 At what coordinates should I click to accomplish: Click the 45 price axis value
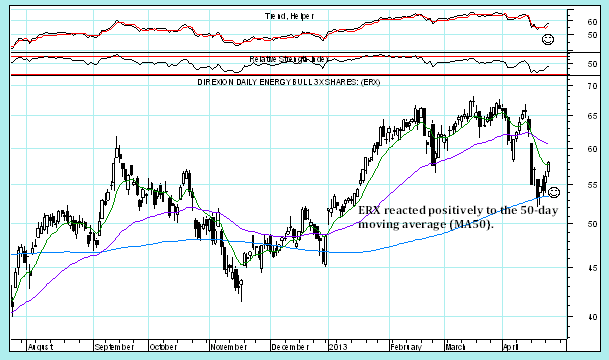(x=592, y=268)
